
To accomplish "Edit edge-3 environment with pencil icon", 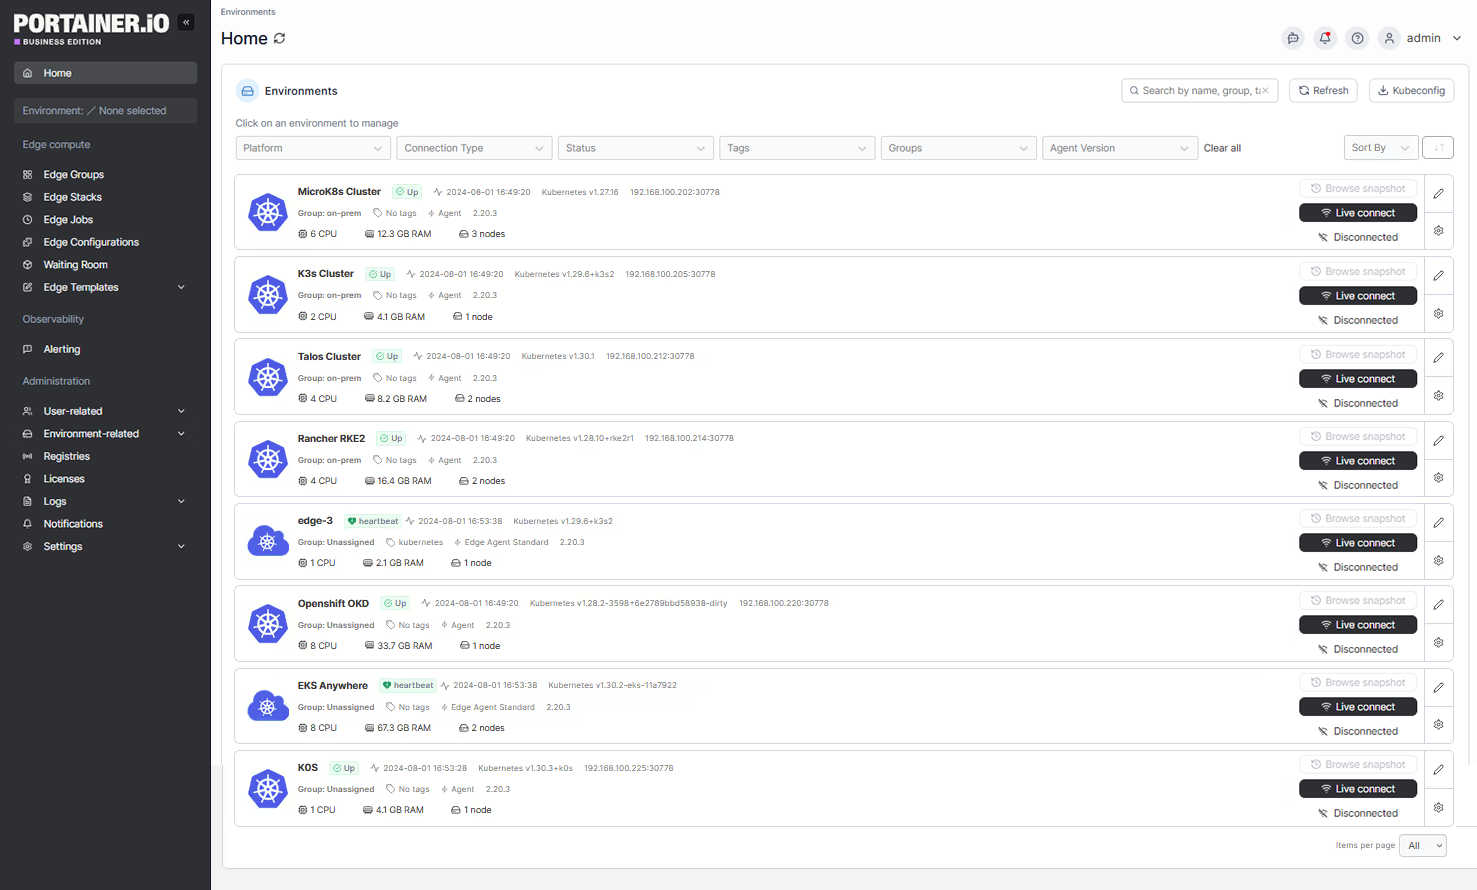I will [1438, 522].
